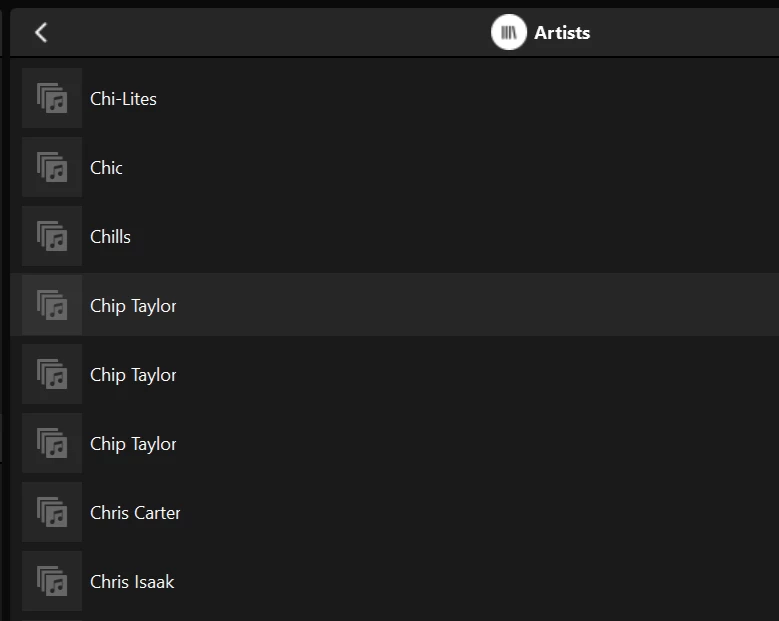Screen dimensions: 779x621
Task: Click the album icon next to Chic
Action: coord(52,168)
